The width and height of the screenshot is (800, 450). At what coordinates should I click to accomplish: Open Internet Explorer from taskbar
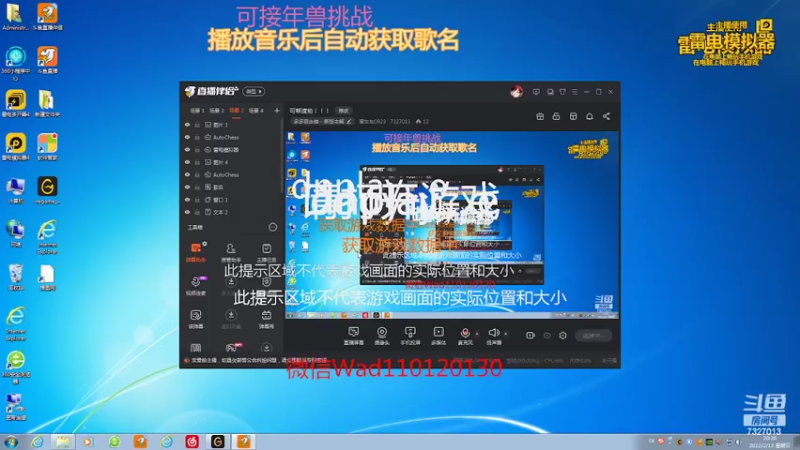37,442
